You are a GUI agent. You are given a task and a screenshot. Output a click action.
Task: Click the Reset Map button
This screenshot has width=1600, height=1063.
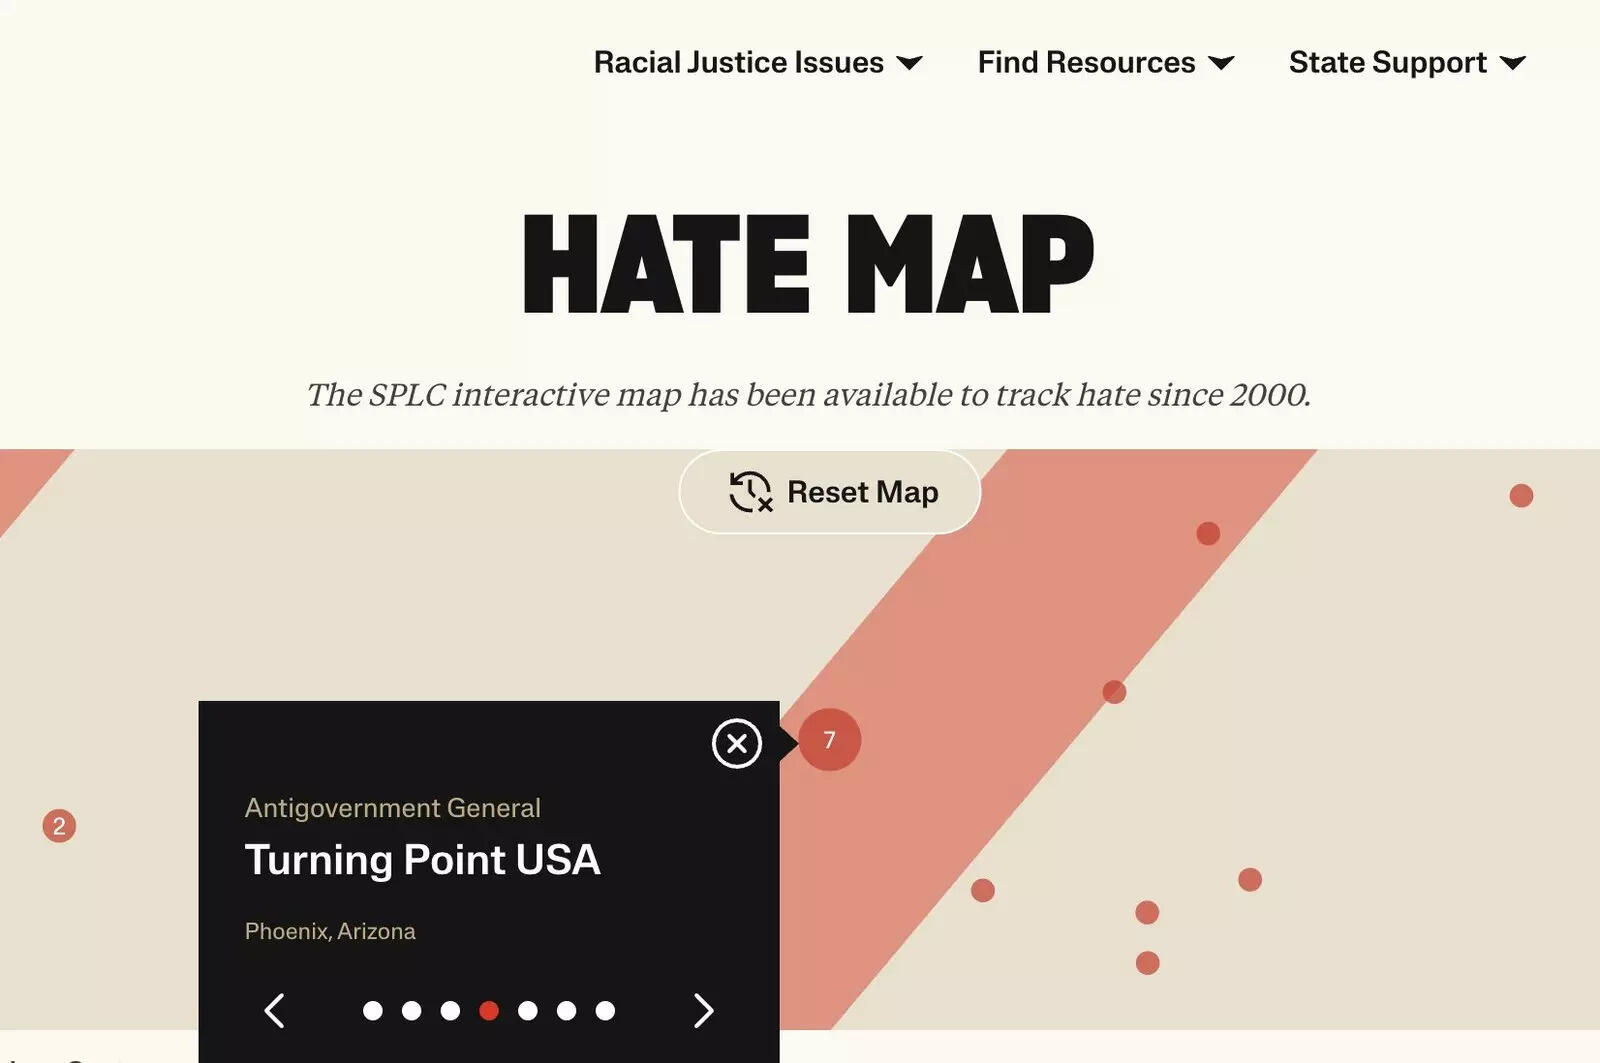pos(829,491)
